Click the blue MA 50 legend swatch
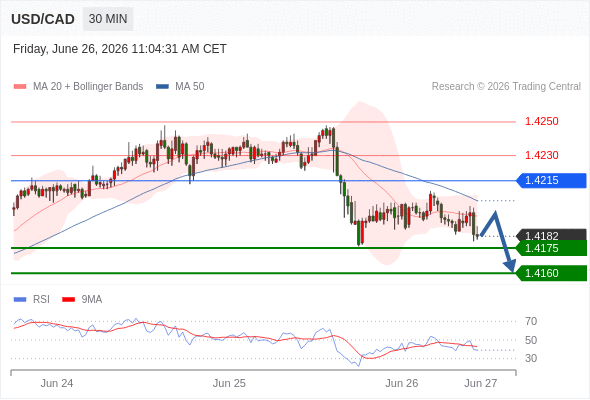 (x=162, y=87)
